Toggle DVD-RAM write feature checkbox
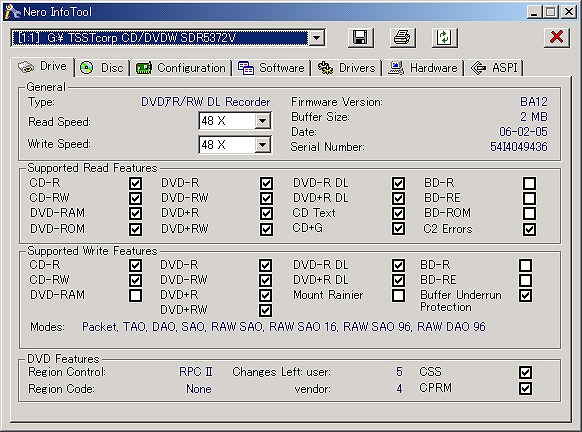Image resolution: width=582 pixels, height=432 pixels. (135, 295)
